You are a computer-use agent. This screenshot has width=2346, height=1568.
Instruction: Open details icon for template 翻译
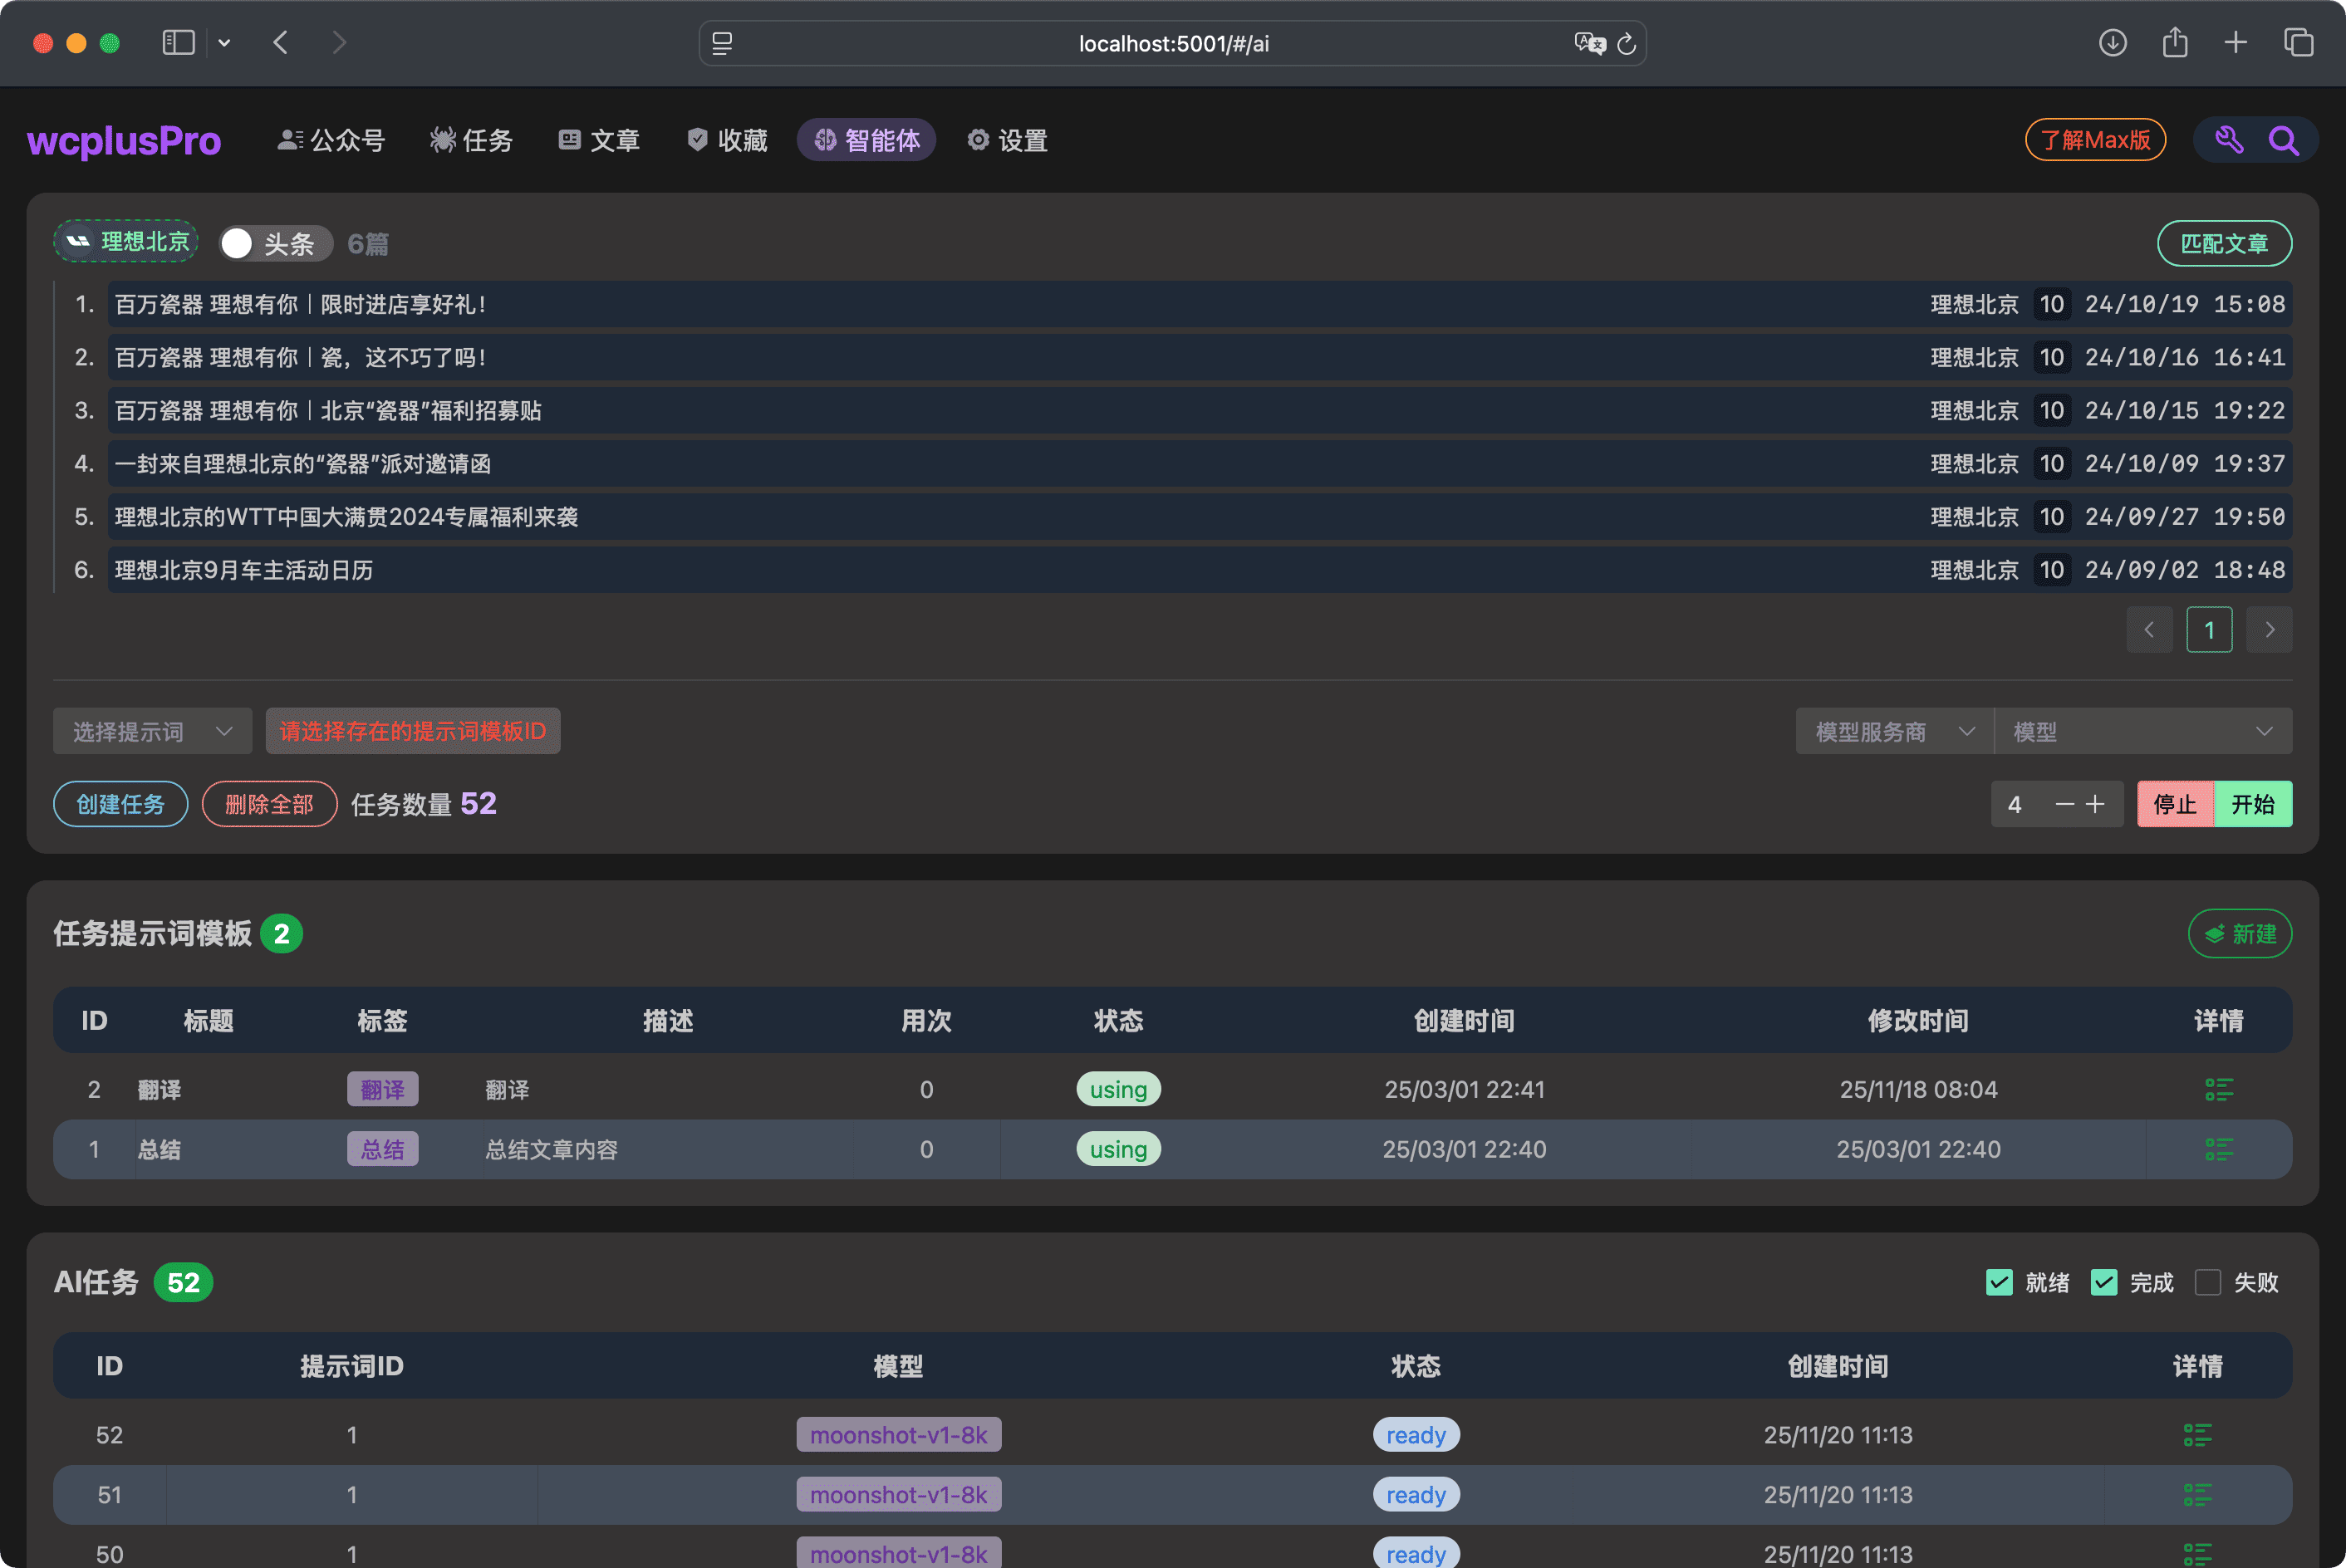(x=2219, y=1089)
